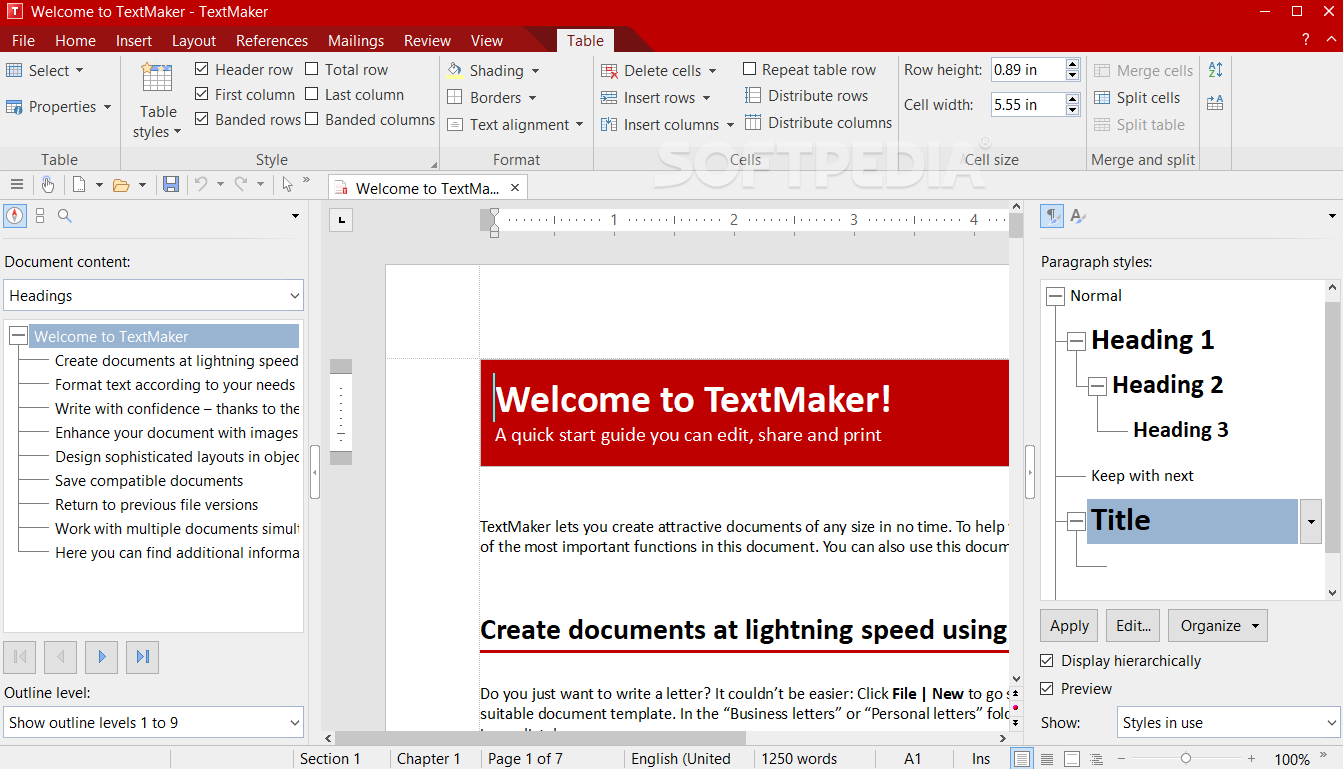Switch sidebar to page thumbnails view
This screenshot has width=1343, height=769.
pos(40,215)
